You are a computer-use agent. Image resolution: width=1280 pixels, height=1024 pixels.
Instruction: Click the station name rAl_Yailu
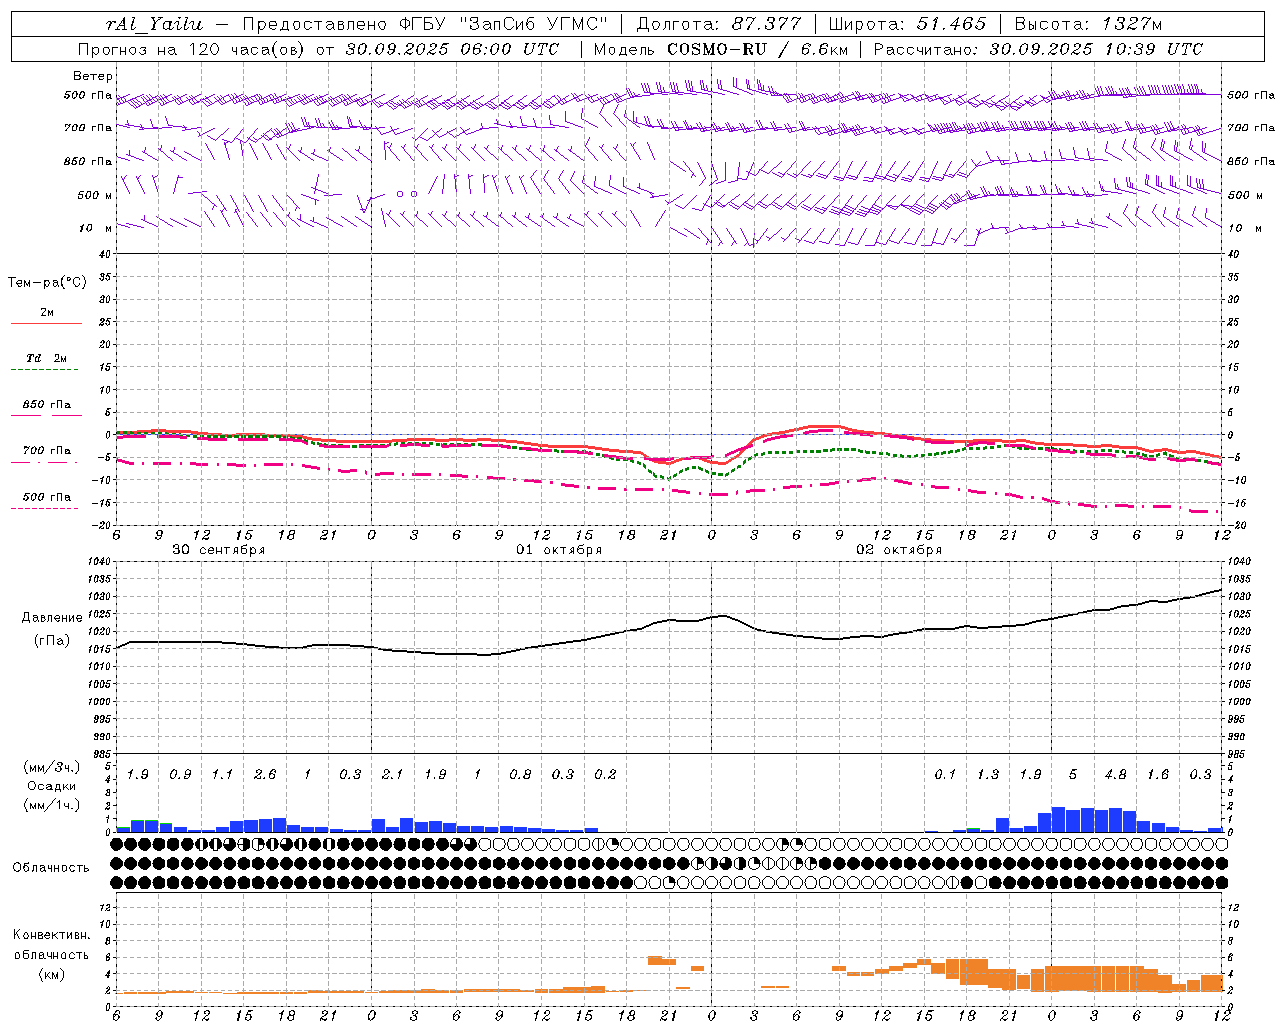coord(153,24)
